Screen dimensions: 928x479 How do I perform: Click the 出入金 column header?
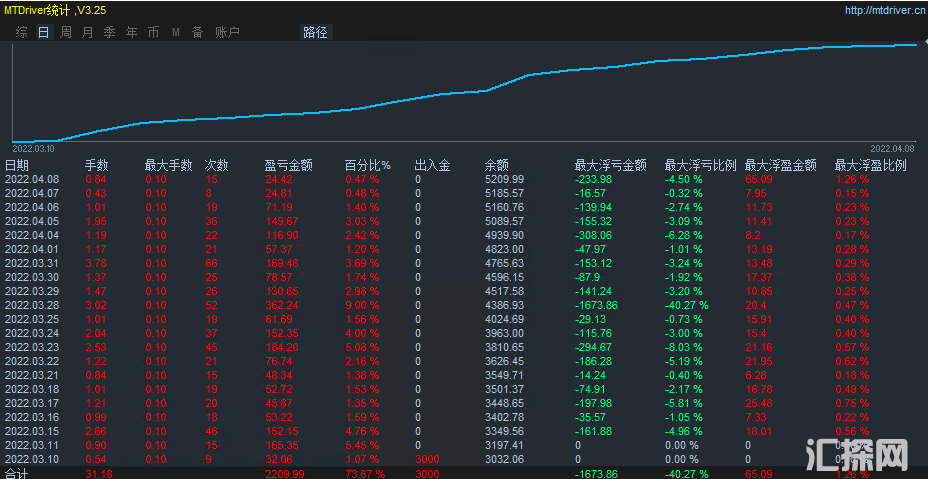[433, 165]
